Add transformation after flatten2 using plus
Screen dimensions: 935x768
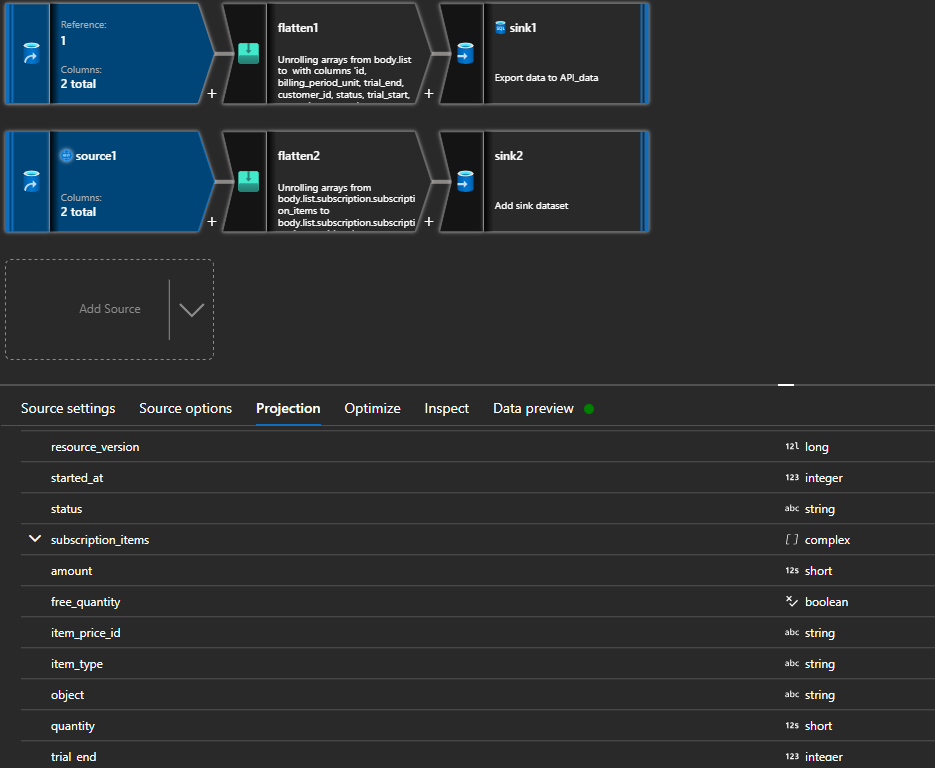[x=429, y=221]
